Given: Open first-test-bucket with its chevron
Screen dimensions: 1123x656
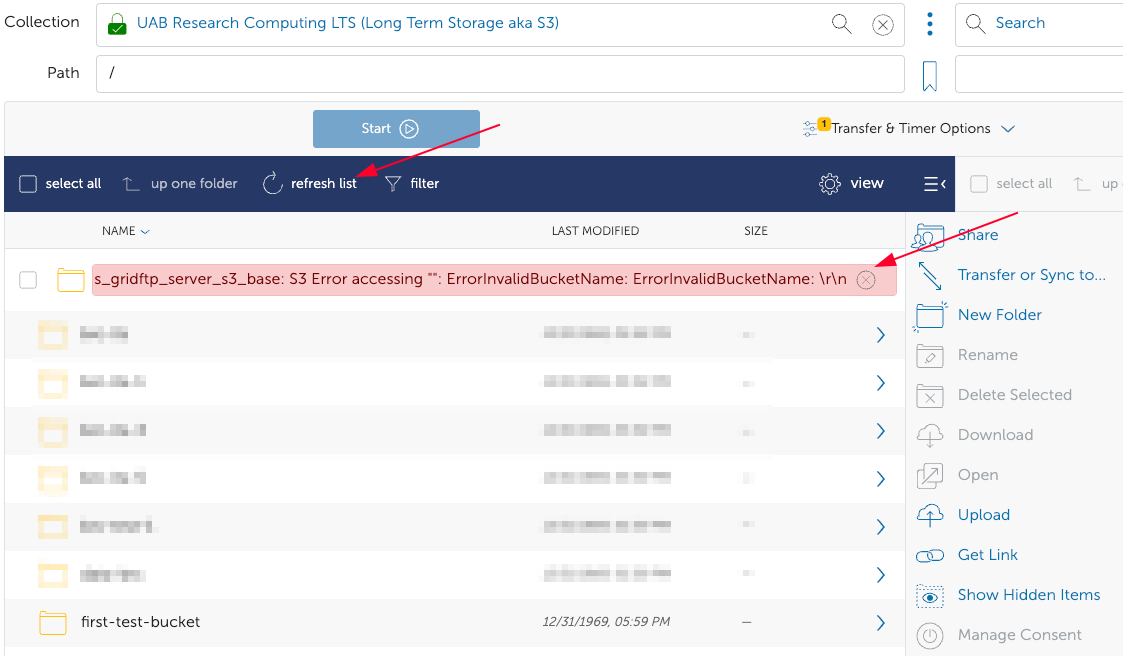Looking at the screenshot, I should (880, 623).
